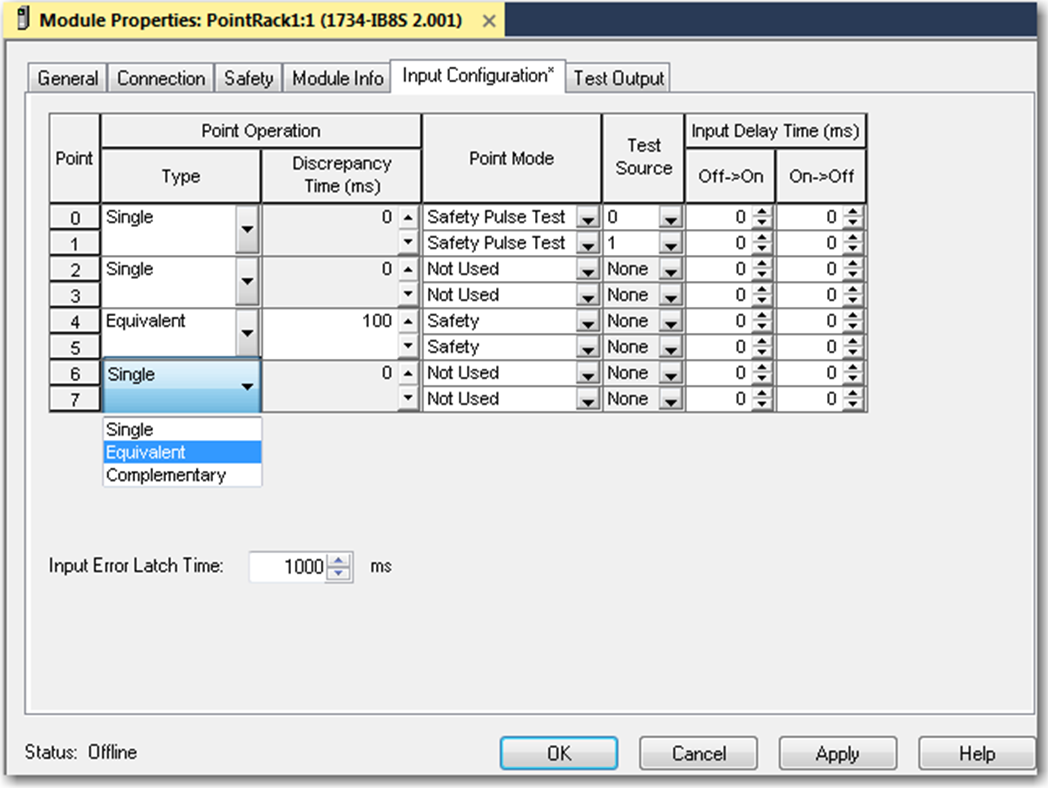Open Point Mode dropdown for point 0
This screenshot has width=1048, height=788.
588,218
